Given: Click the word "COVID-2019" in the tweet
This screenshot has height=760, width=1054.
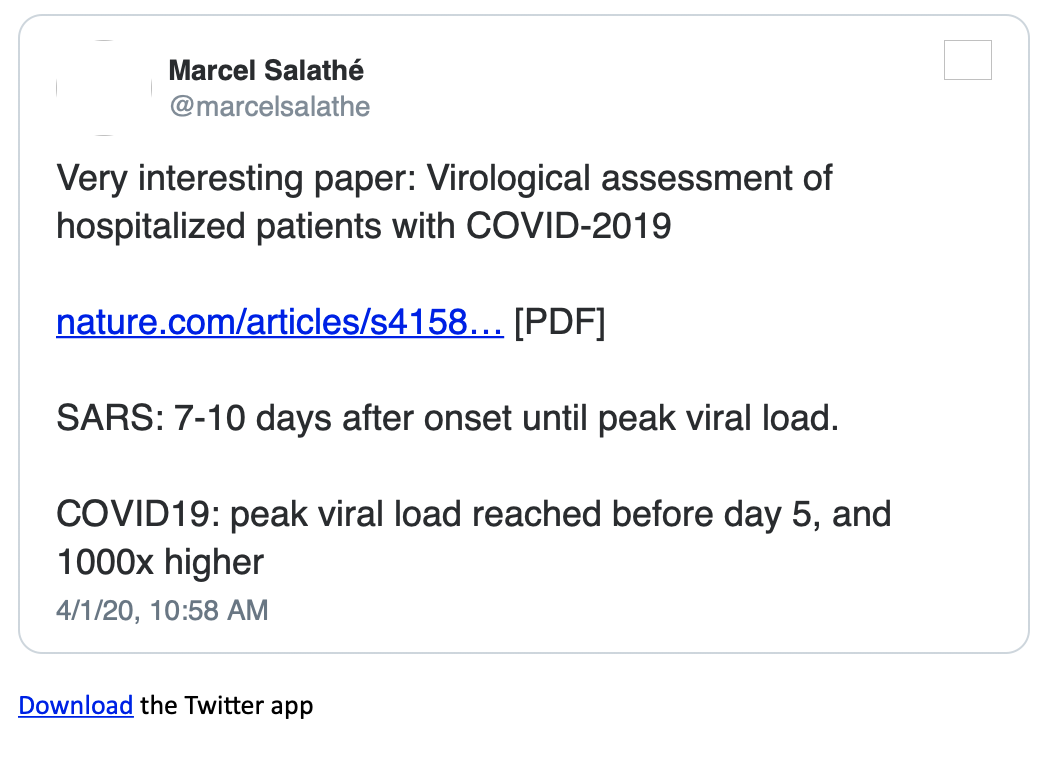Looking at the screenshot, I should pos(569,226).
